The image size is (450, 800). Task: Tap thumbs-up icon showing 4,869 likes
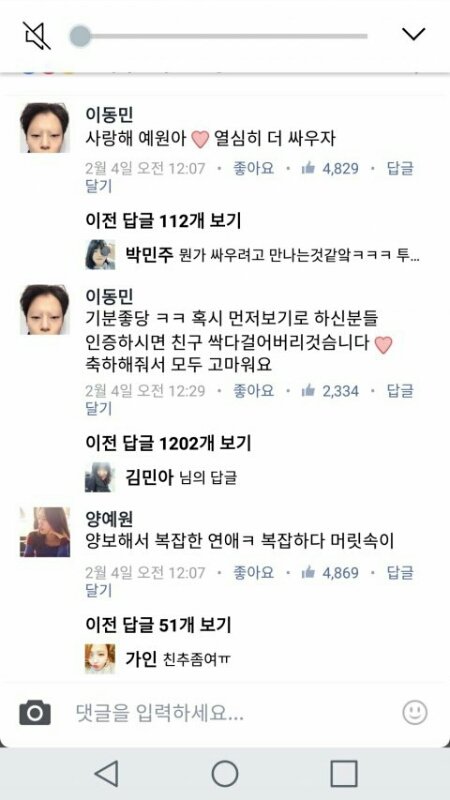click(x=308, y=572)
